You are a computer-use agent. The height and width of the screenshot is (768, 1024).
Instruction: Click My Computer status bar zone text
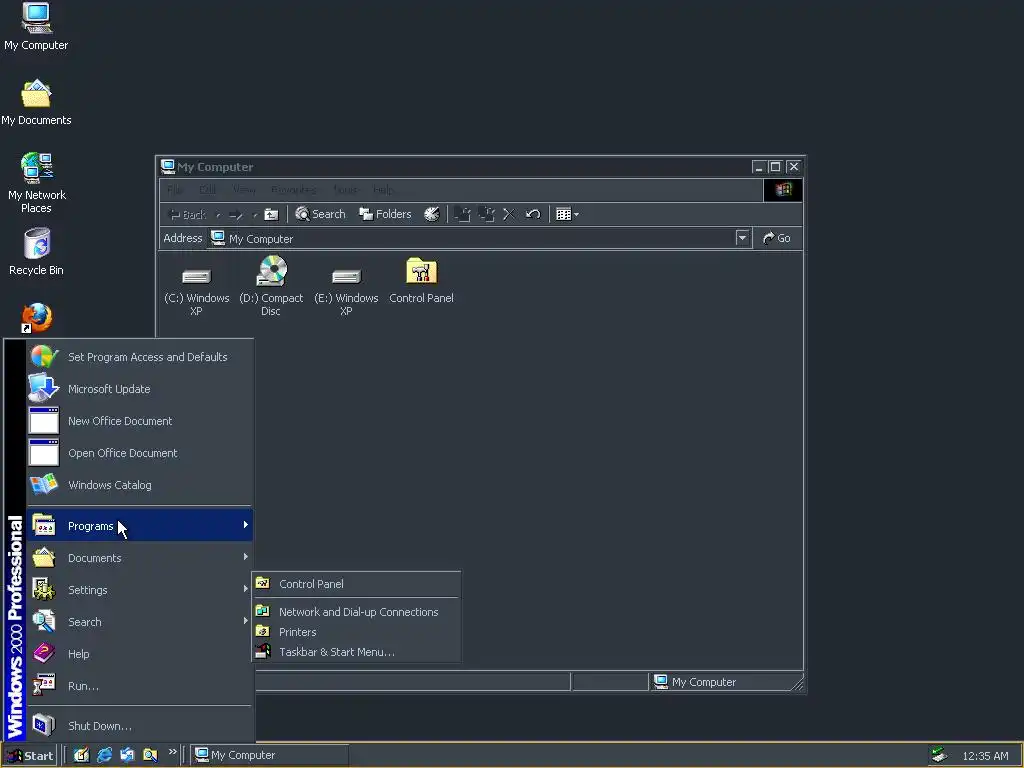tap(703, 682)
